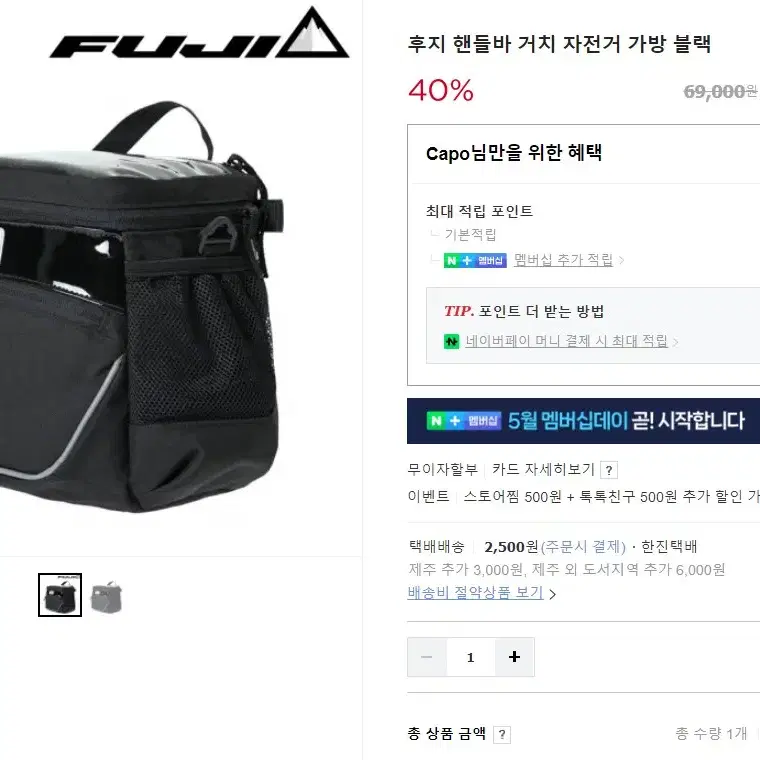Expand arrow next to 배송비 절약상품 보기

point(552,594)
